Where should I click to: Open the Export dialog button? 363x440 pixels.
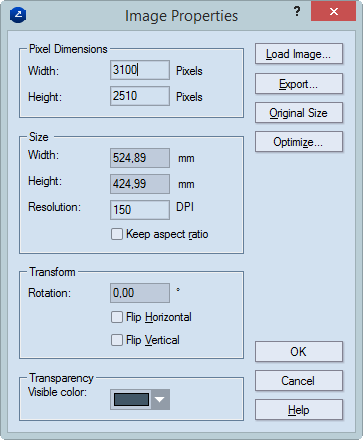pos(299,84)
